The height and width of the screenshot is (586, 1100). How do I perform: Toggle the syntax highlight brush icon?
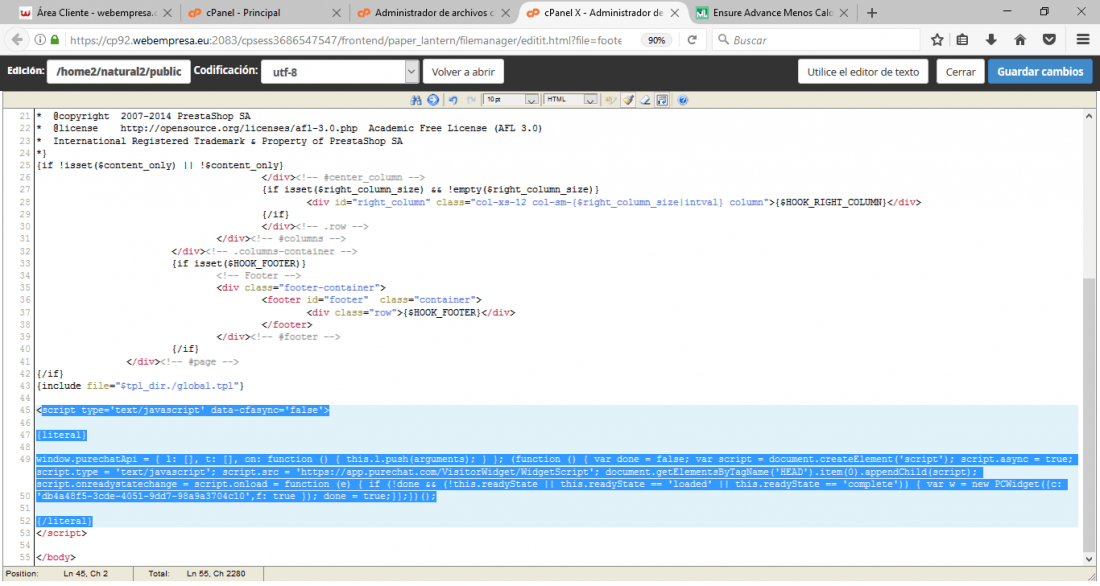(x=628, y=100)
